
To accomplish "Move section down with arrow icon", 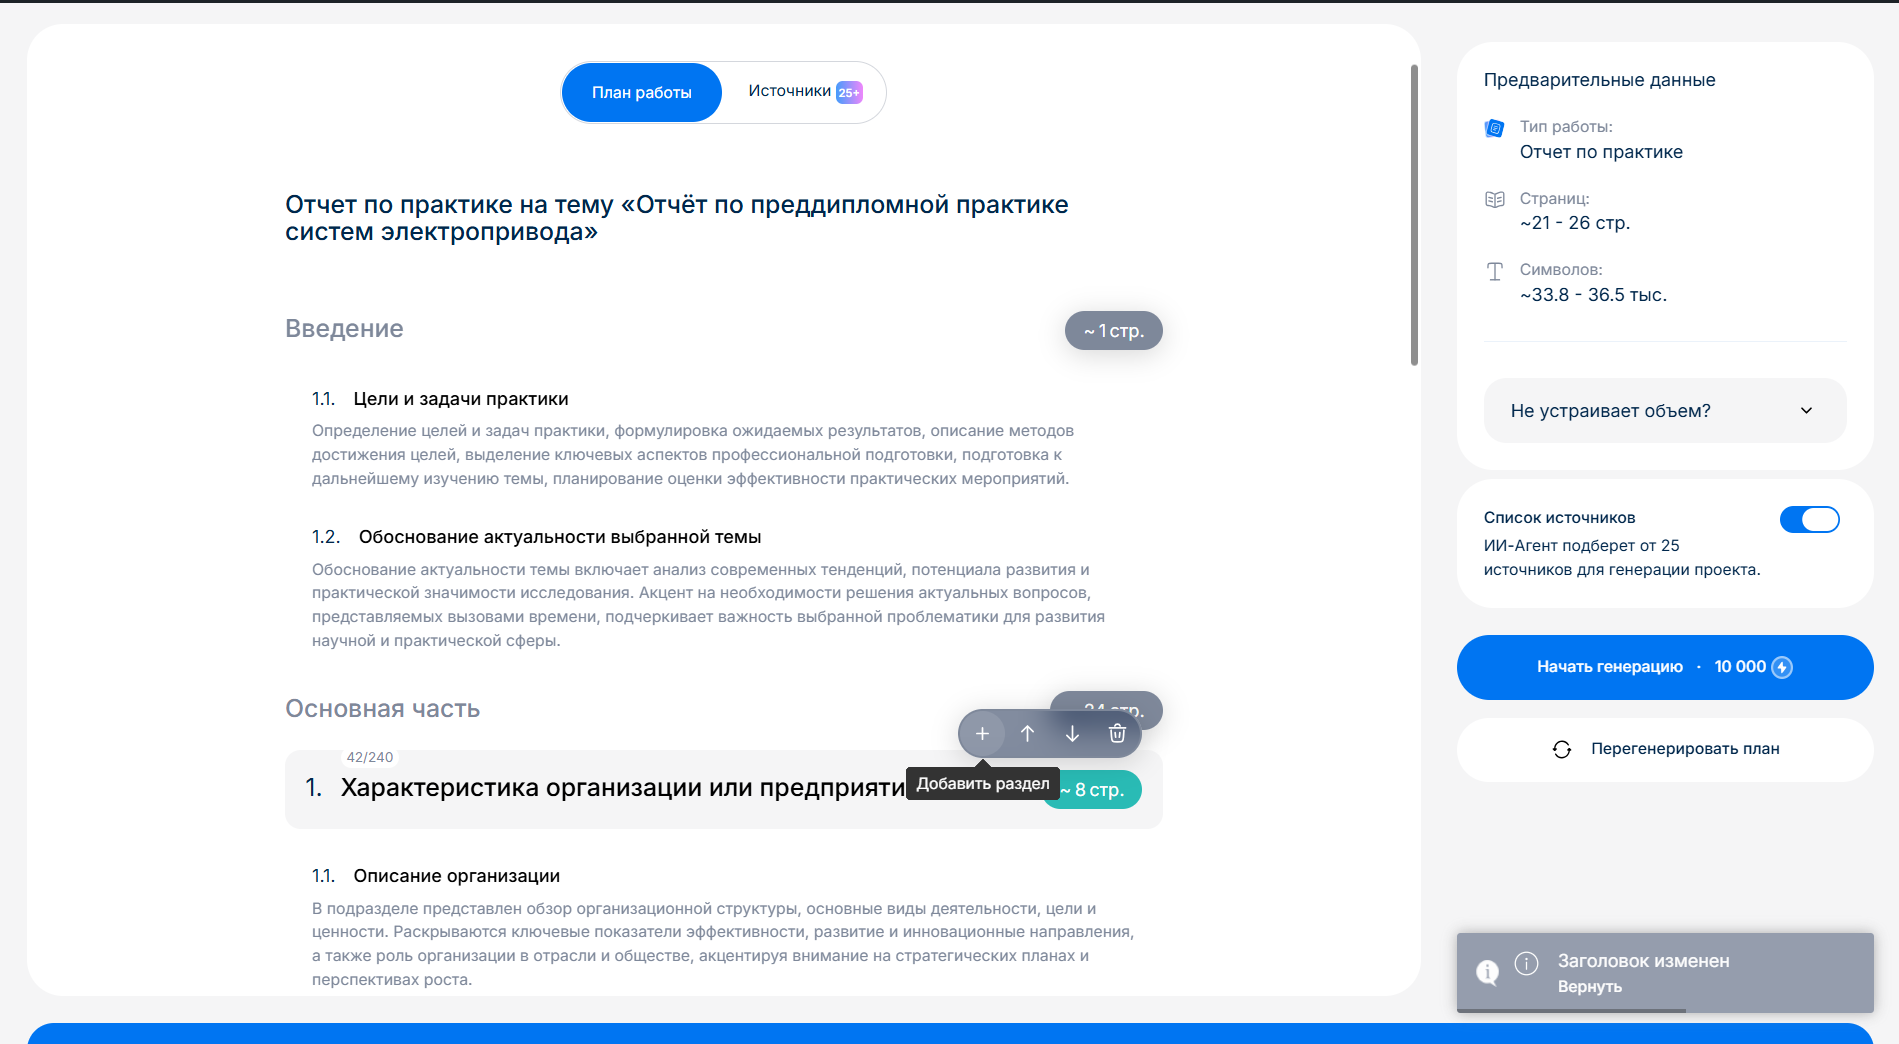I will 1072,734.
